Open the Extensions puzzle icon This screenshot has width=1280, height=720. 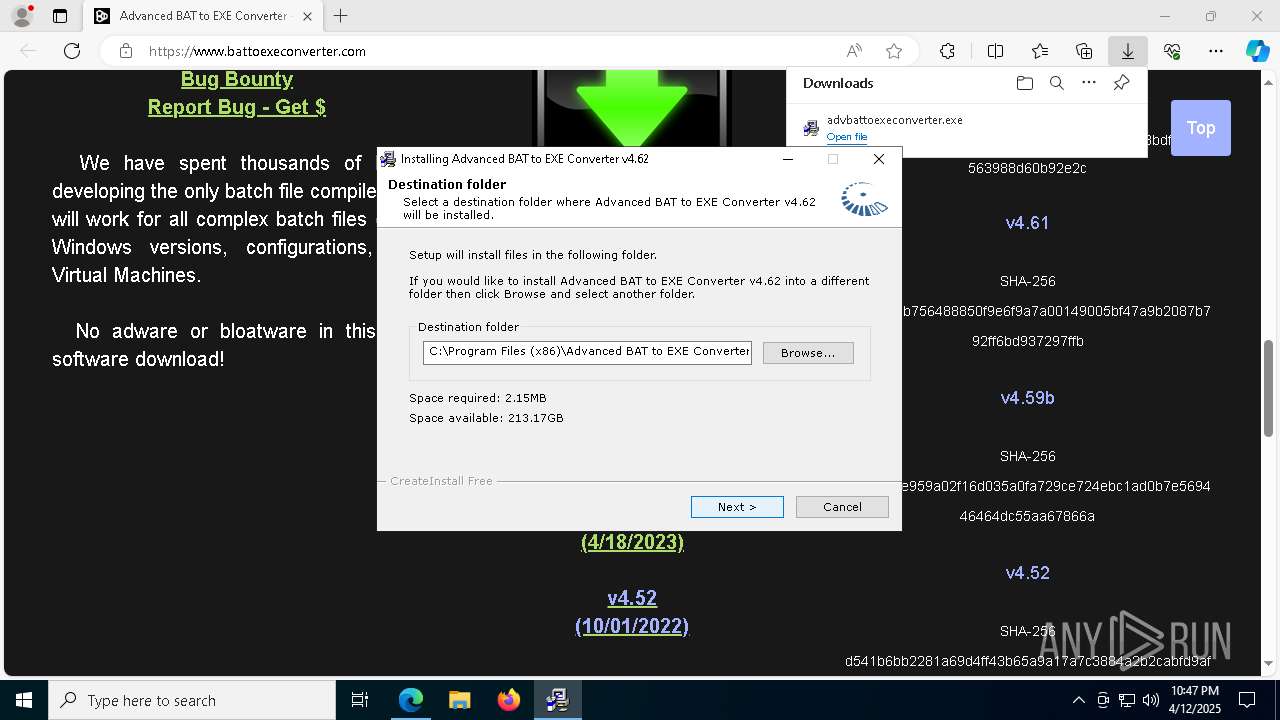(x=947, y=51)
